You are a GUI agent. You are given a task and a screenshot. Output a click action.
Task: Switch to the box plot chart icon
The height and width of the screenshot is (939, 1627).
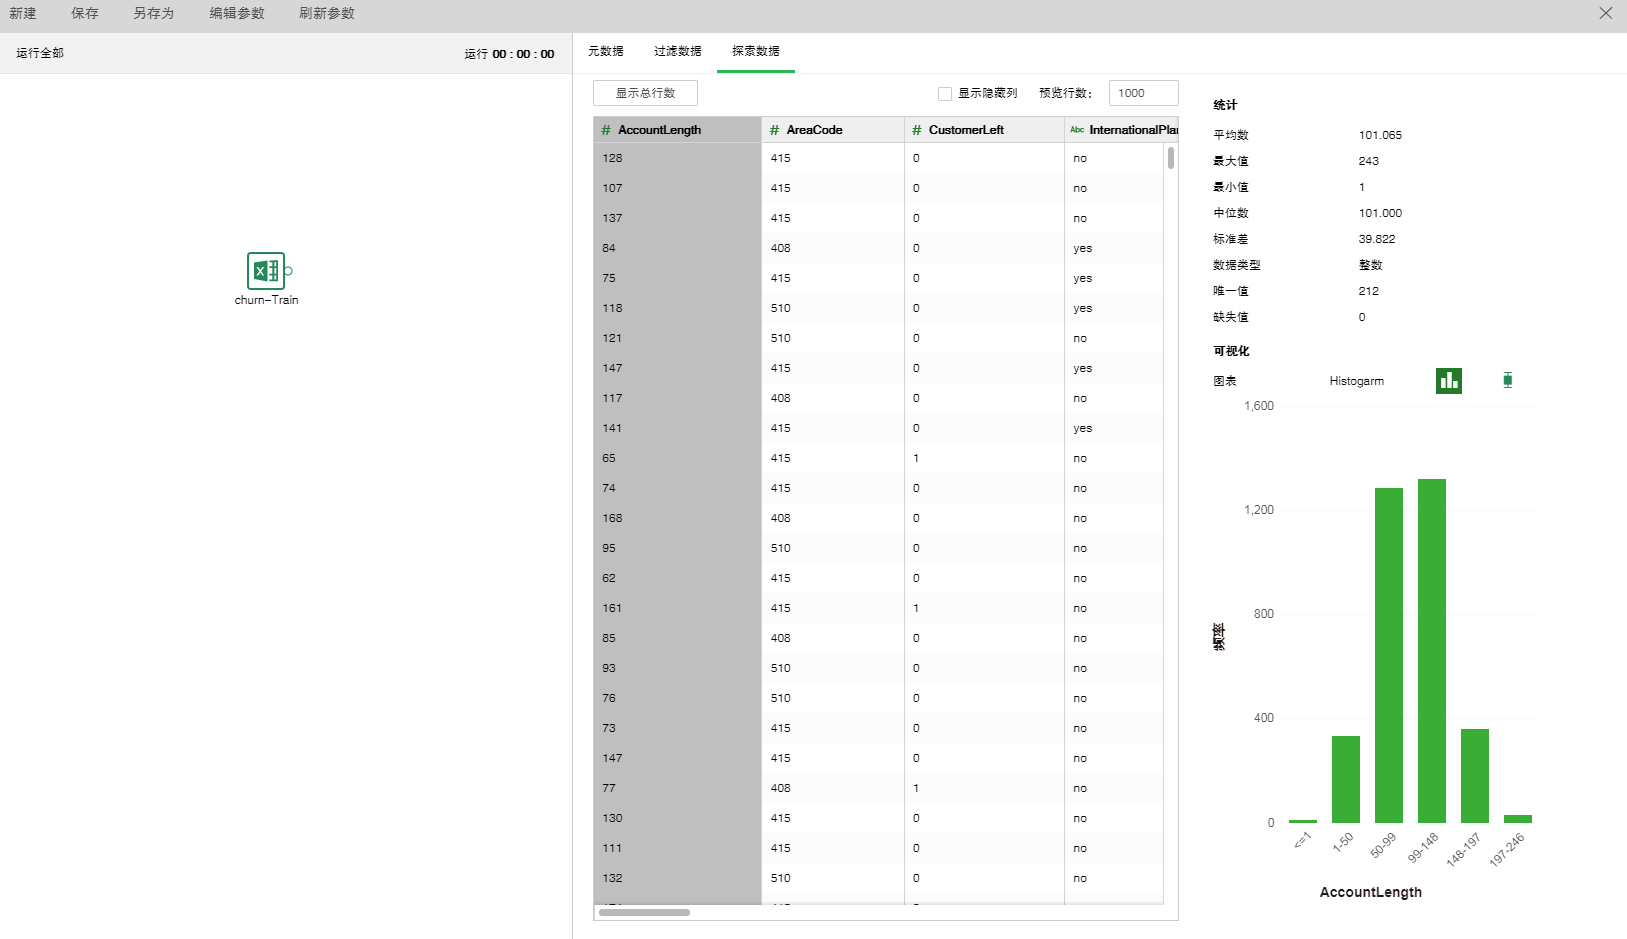(1507, 380)
